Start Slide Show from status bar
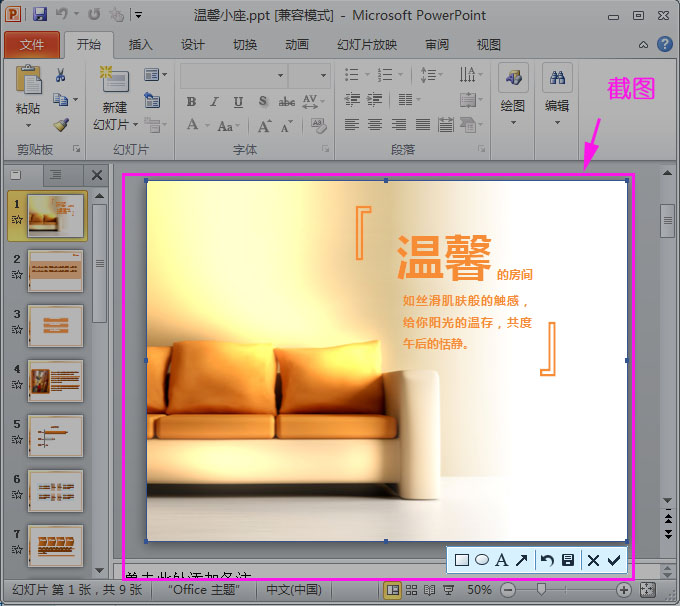Image resolution: width=680 pixels, height=606 pixels. [448, 590]
